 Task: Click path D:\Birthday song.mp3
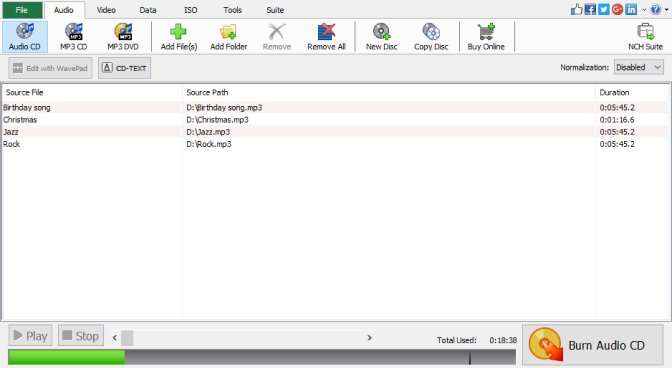coord(224,108)
